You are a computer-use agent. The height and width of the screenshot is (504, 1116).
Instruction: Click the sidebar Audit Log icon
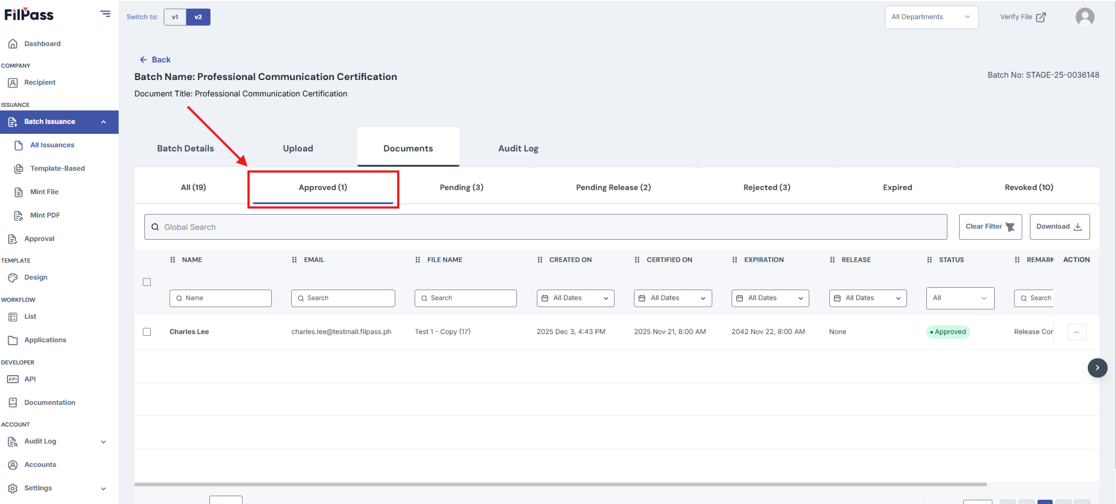(x=12, y=441)
